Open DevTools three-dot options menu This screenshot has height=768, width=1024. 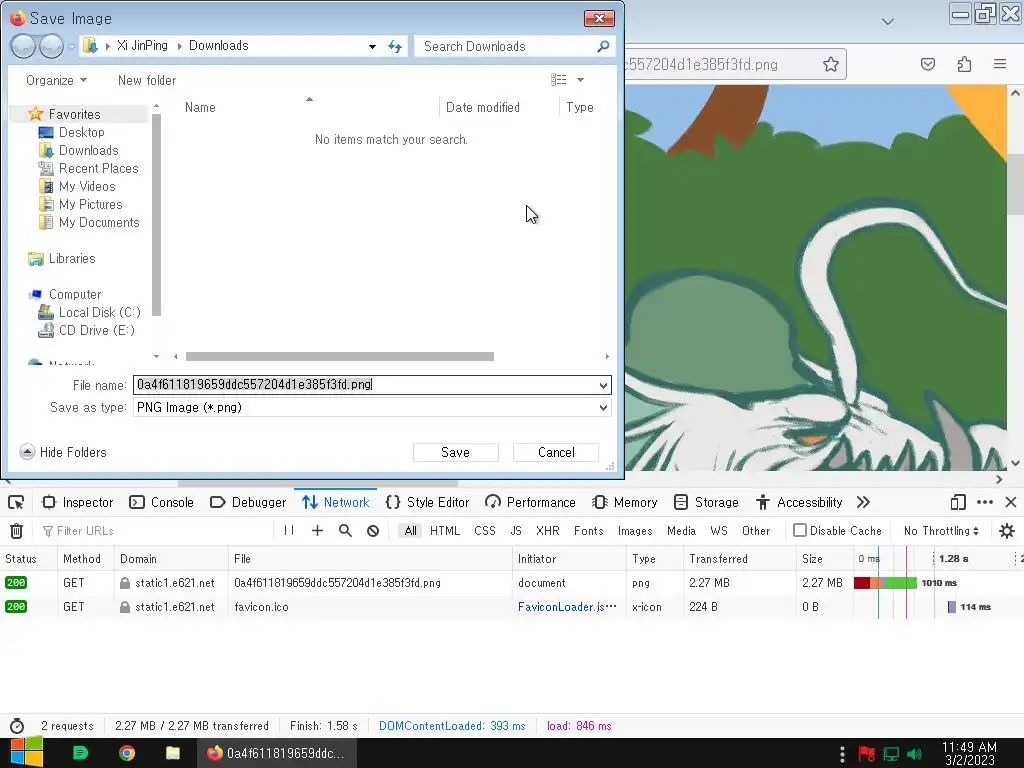[x=985, y=502]
